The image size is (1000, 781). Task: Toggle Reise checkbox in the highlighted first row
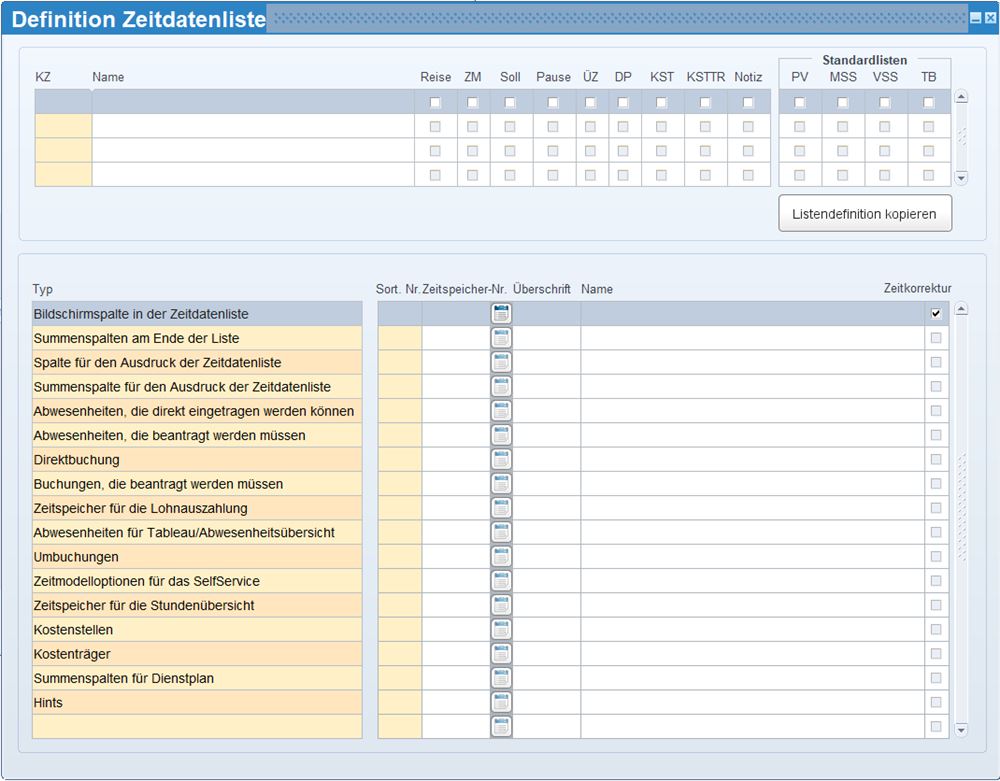pos(435,102)
